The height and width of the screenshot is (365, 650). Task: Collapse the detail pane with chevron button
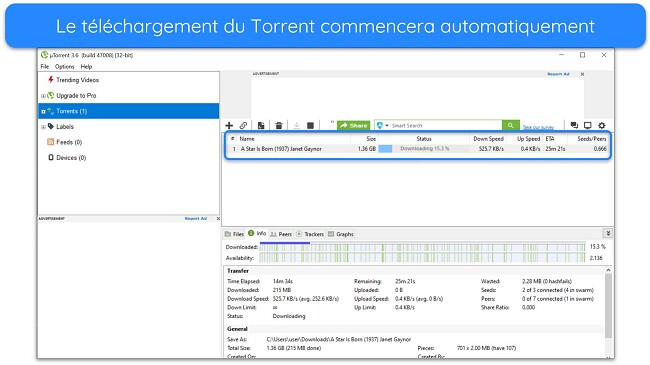[608, 234]
